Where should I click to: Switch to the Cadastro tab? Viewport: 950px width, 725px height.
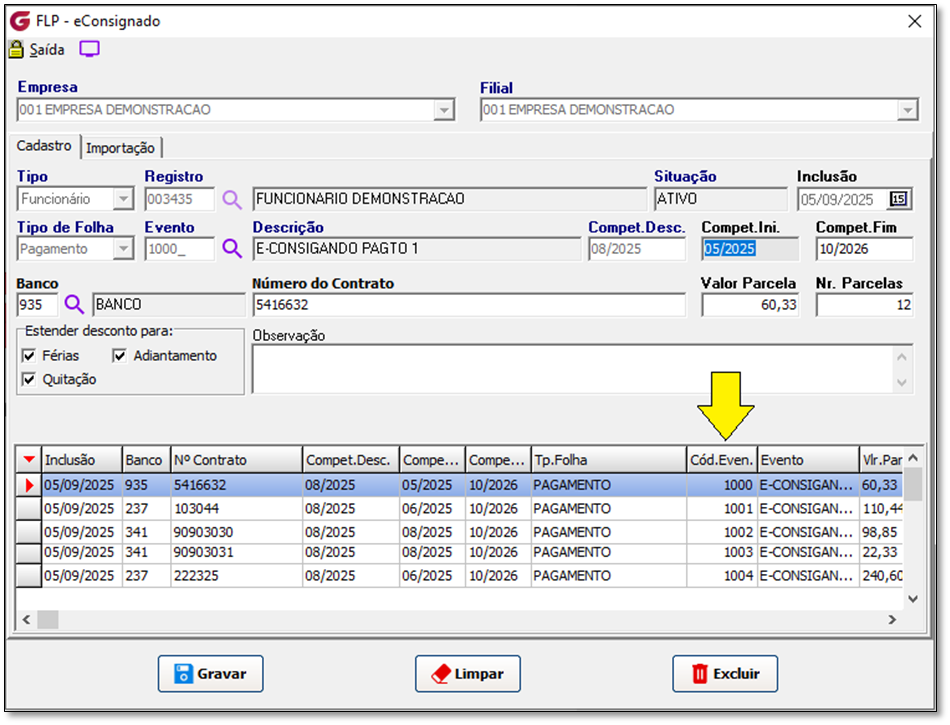pos(44,146)
